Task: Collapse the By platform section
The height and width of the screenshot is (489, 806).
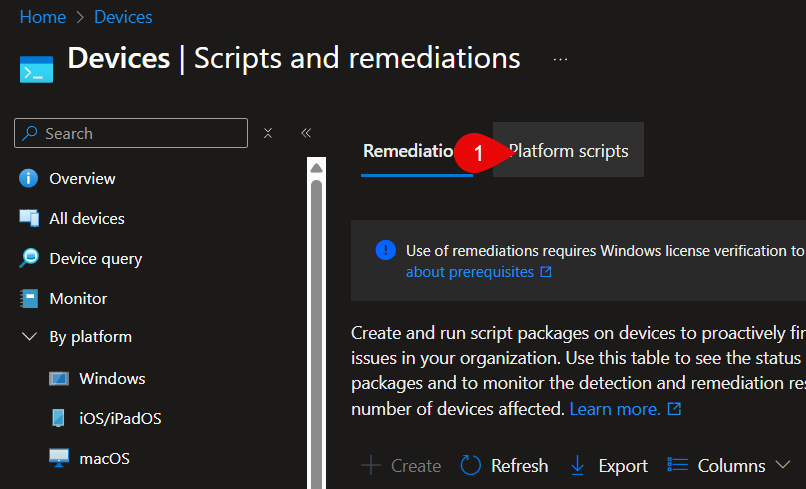Action: coord(29,337)
